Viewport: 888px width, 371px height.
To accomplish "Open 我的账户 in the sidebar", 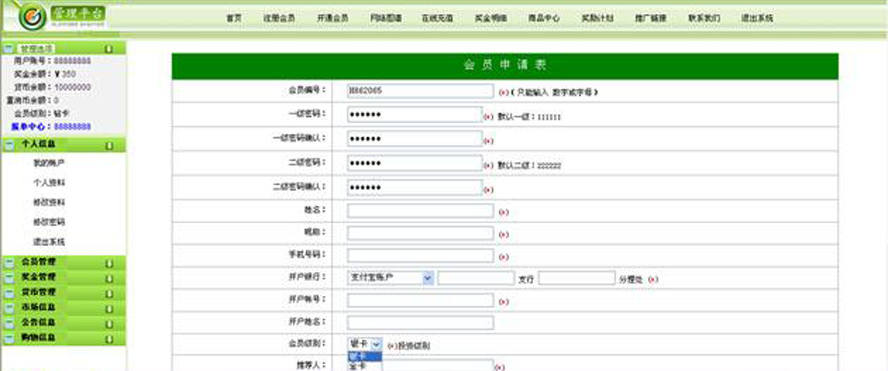I will pyautogui.click(x=49, y=163).
